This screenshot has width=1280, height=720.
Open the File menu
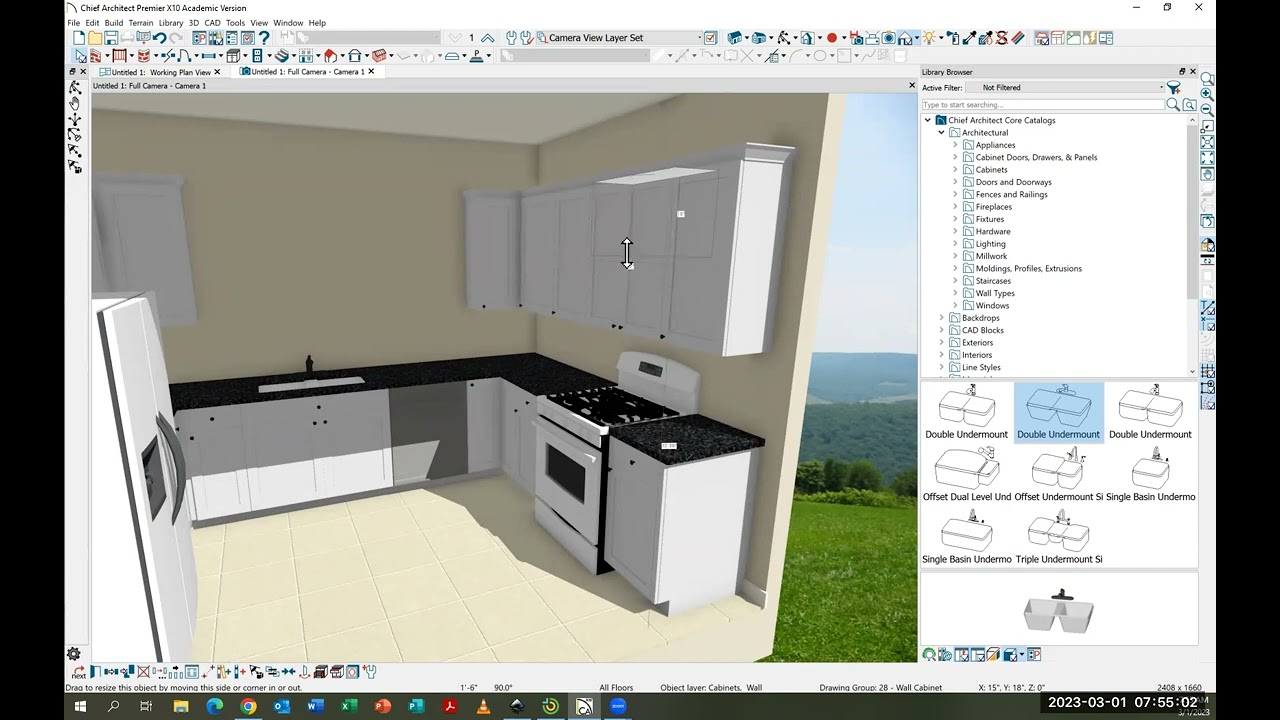click(x=73, y=23)
